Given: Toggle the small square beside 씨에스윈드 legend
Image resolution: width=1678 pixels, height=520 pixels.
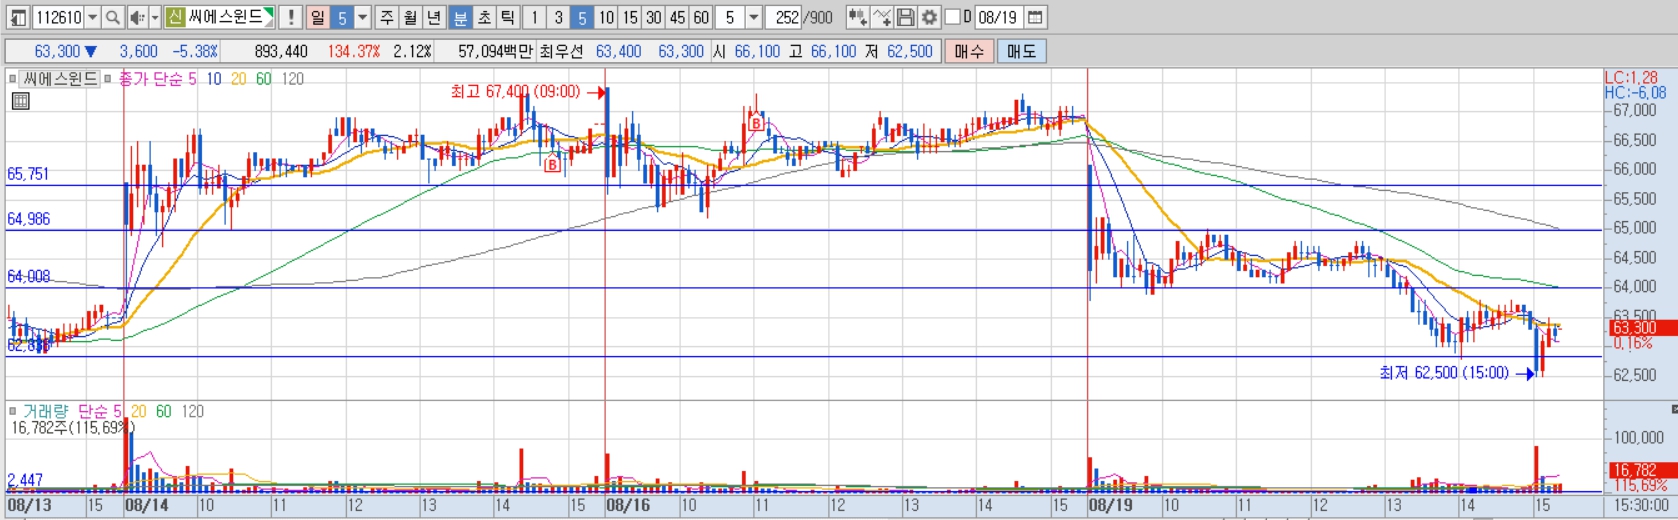Looking at the screenshot, I should click(x=13, y=78).
